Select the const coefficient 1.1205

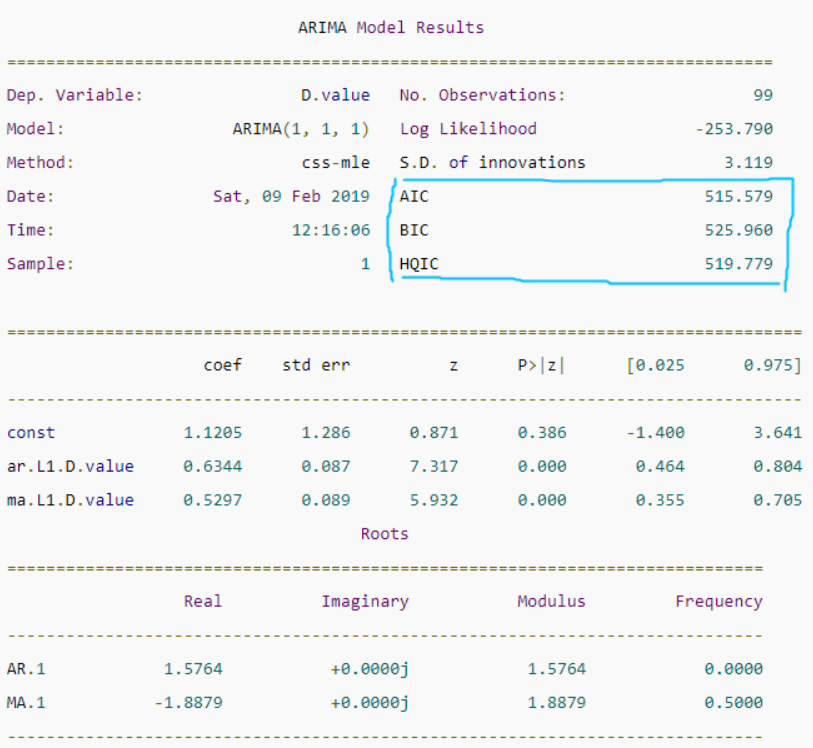coord(212,433)
